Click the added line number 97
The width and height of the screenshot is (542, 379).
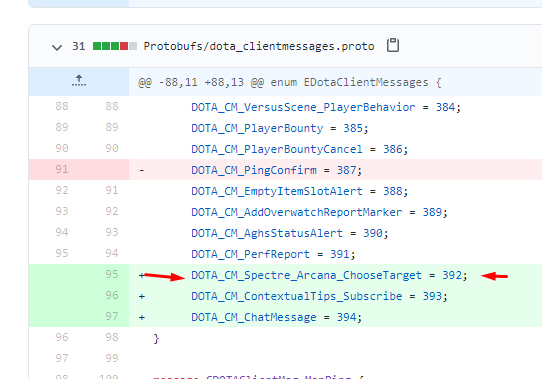point(112,316)
